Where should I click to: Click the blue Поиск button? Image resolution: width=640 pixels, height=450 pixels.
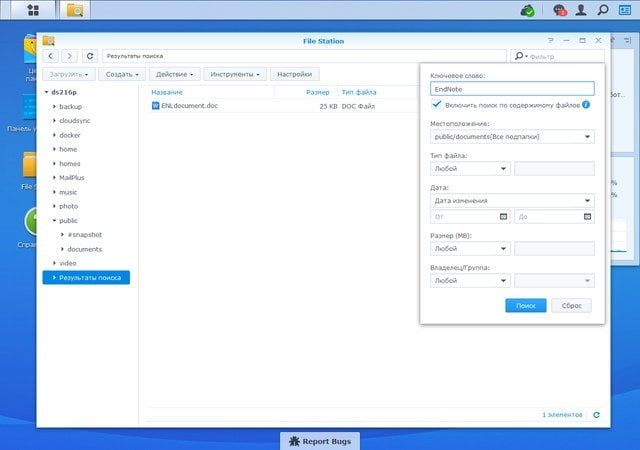click(525, 305)
